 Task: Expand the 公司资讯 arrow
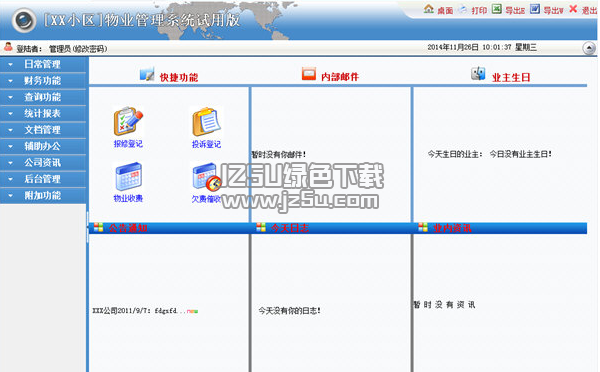point(10,163)
